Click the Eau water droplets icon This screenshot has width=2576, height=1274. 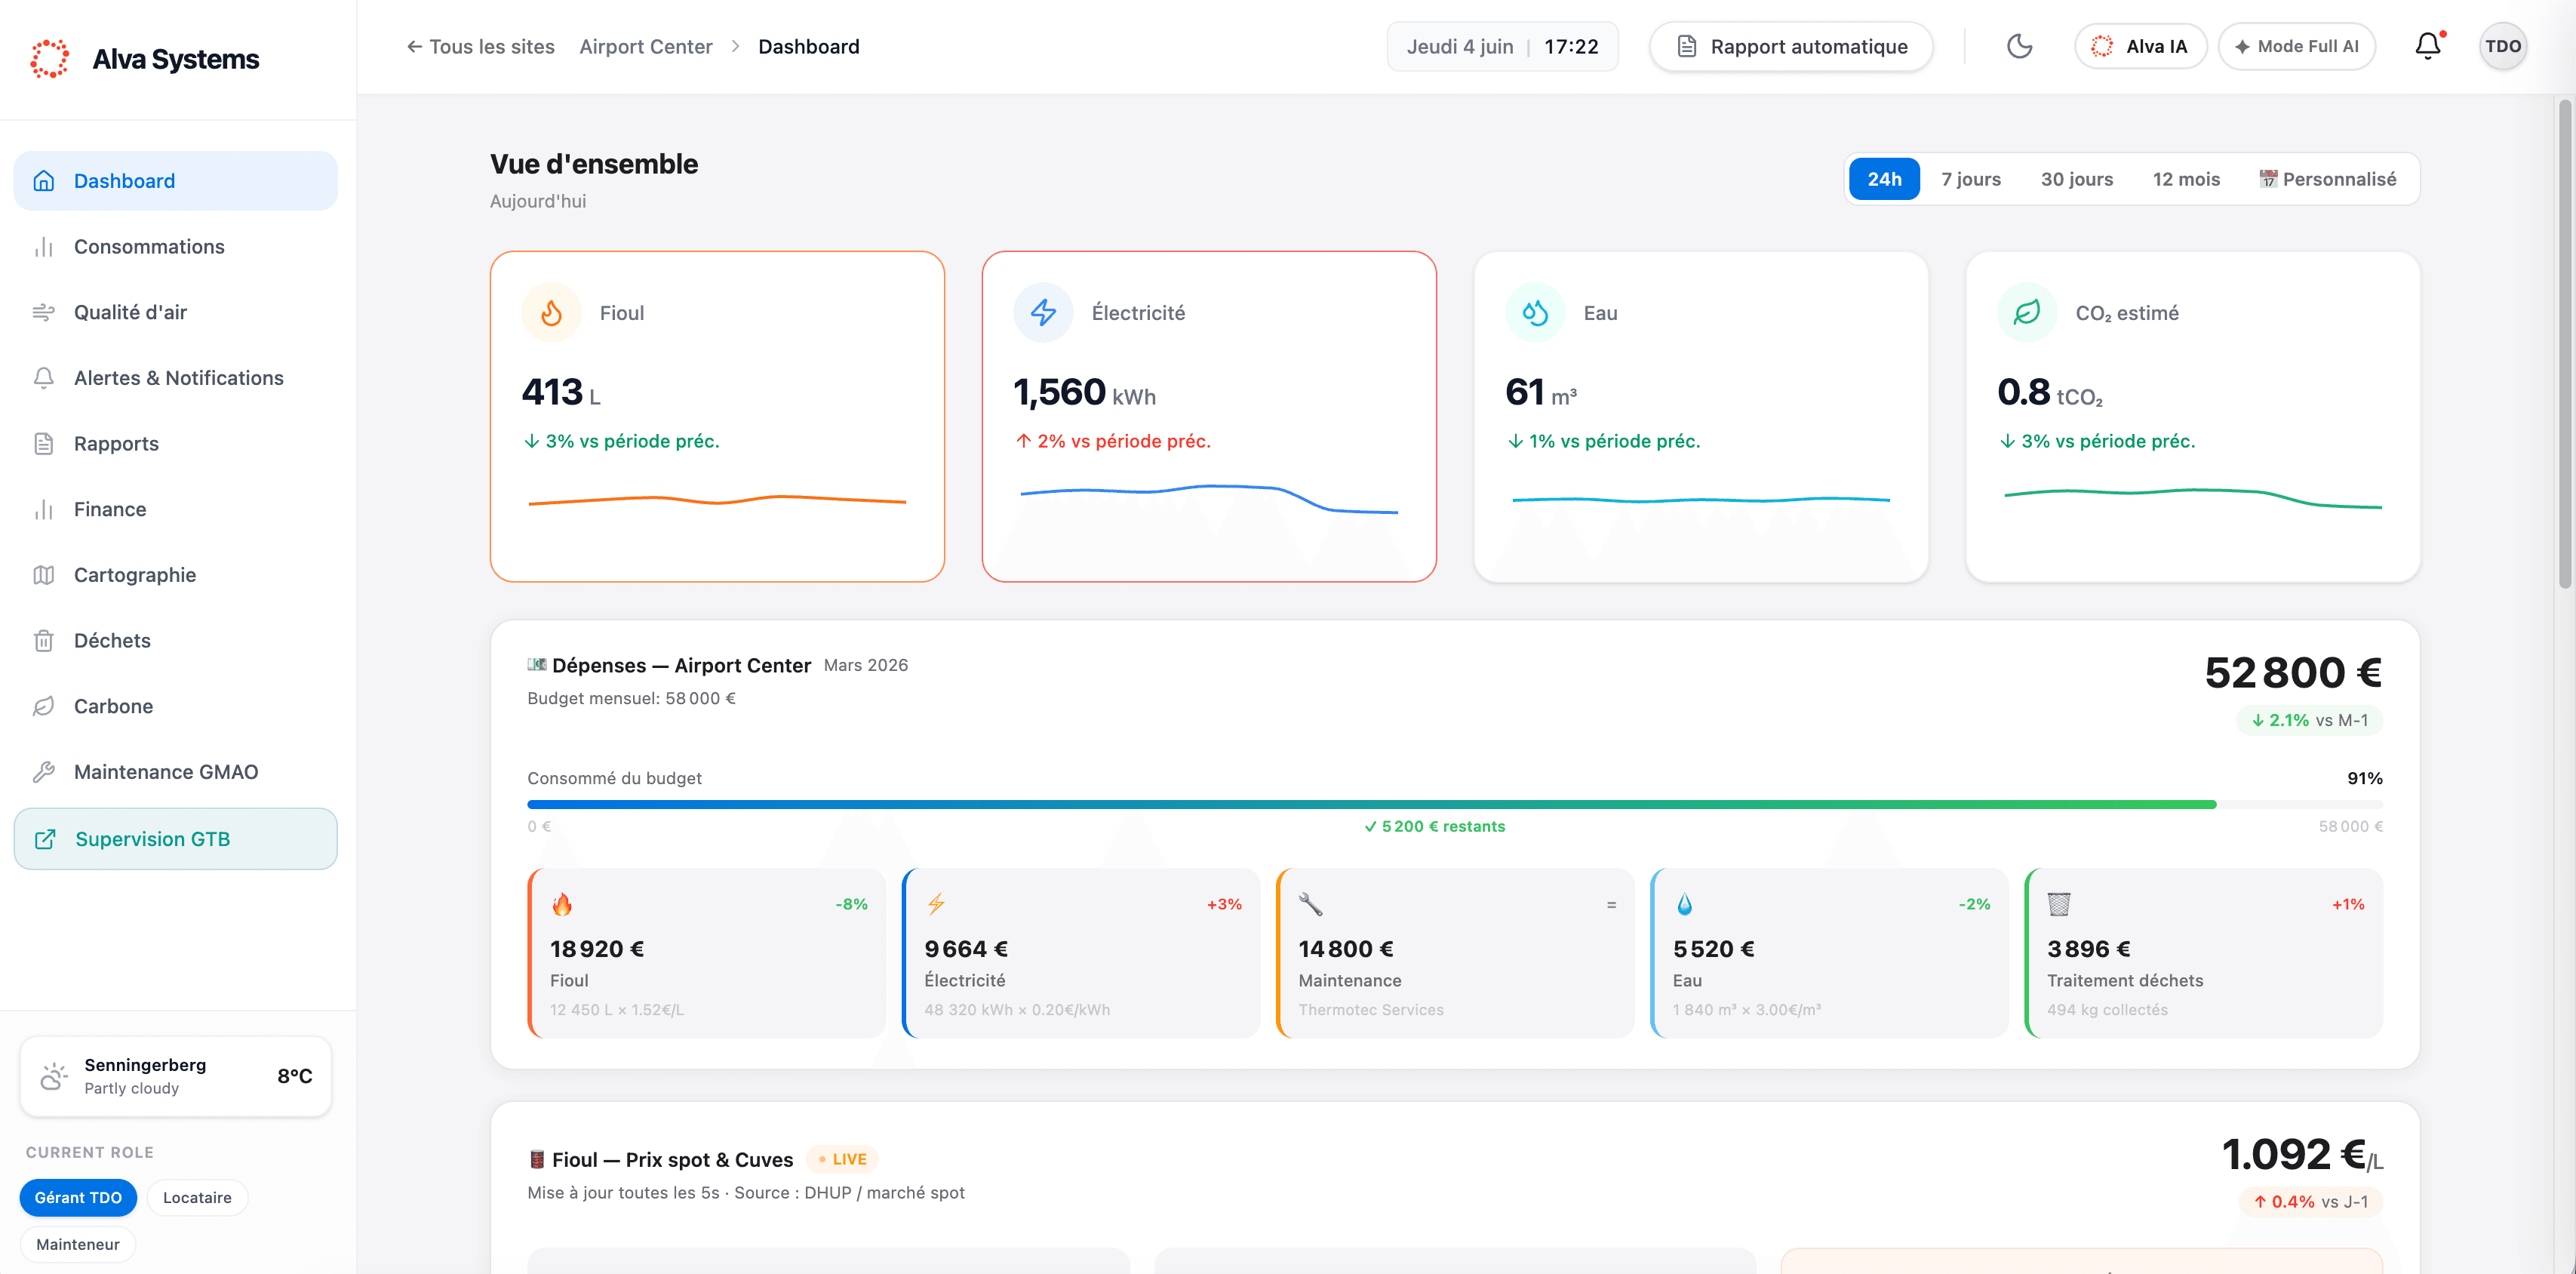point(1535,313)
